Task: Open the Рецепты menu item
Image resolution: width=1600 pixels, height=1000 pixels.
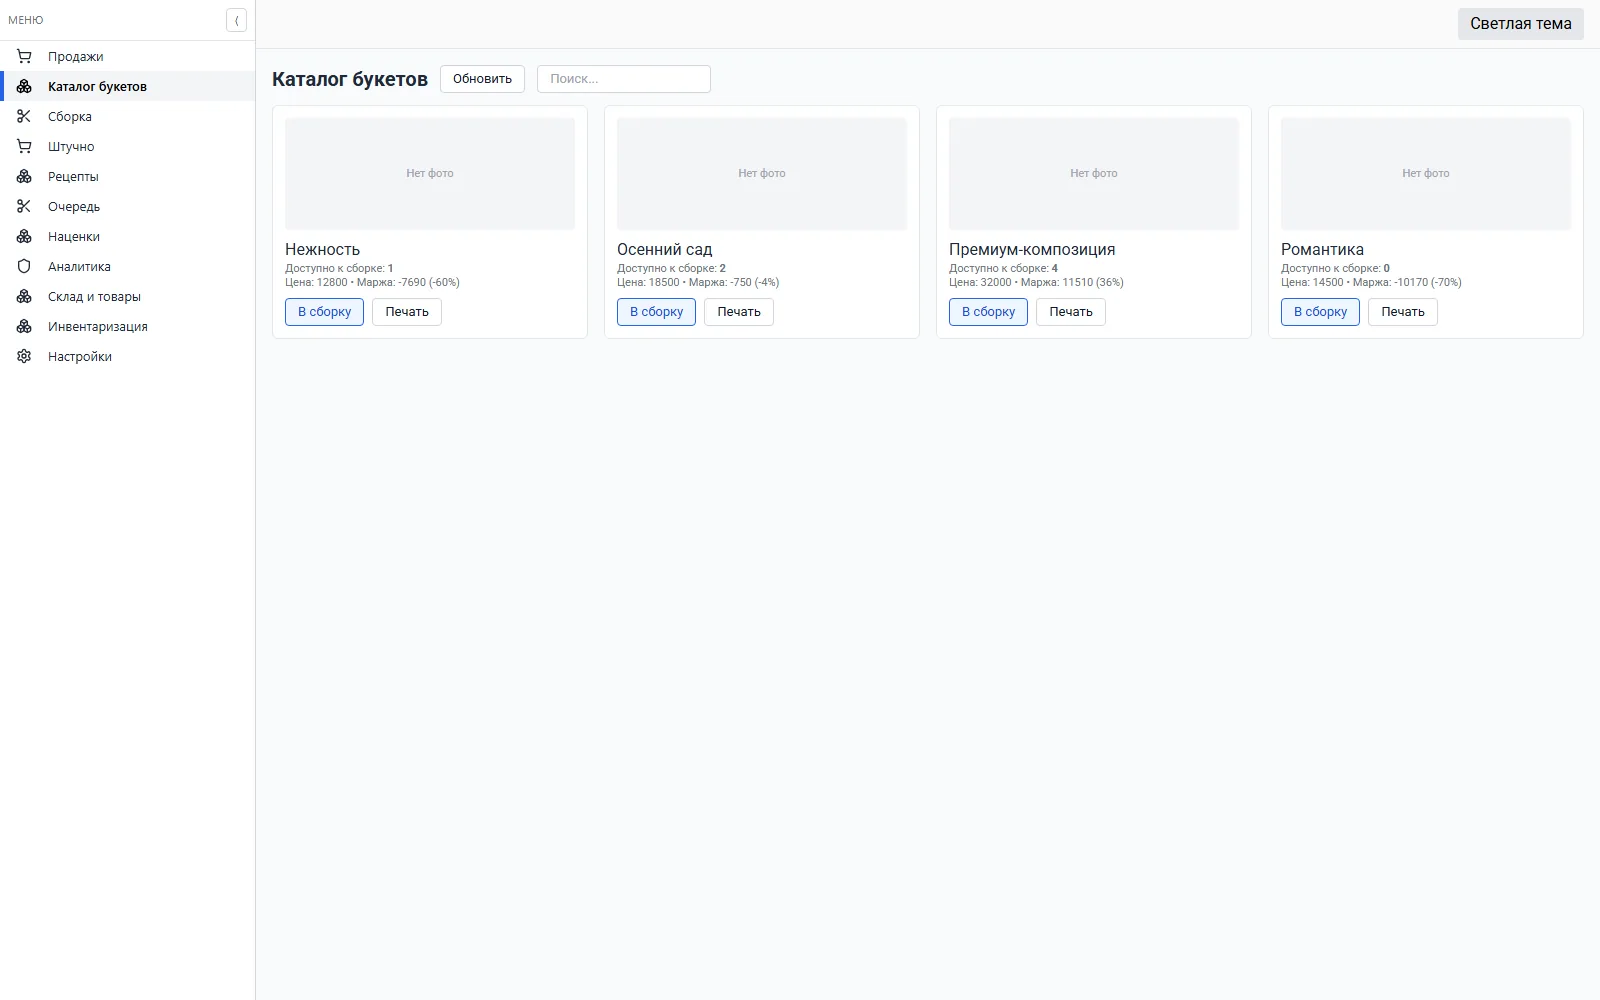Action: click(128, 176)
